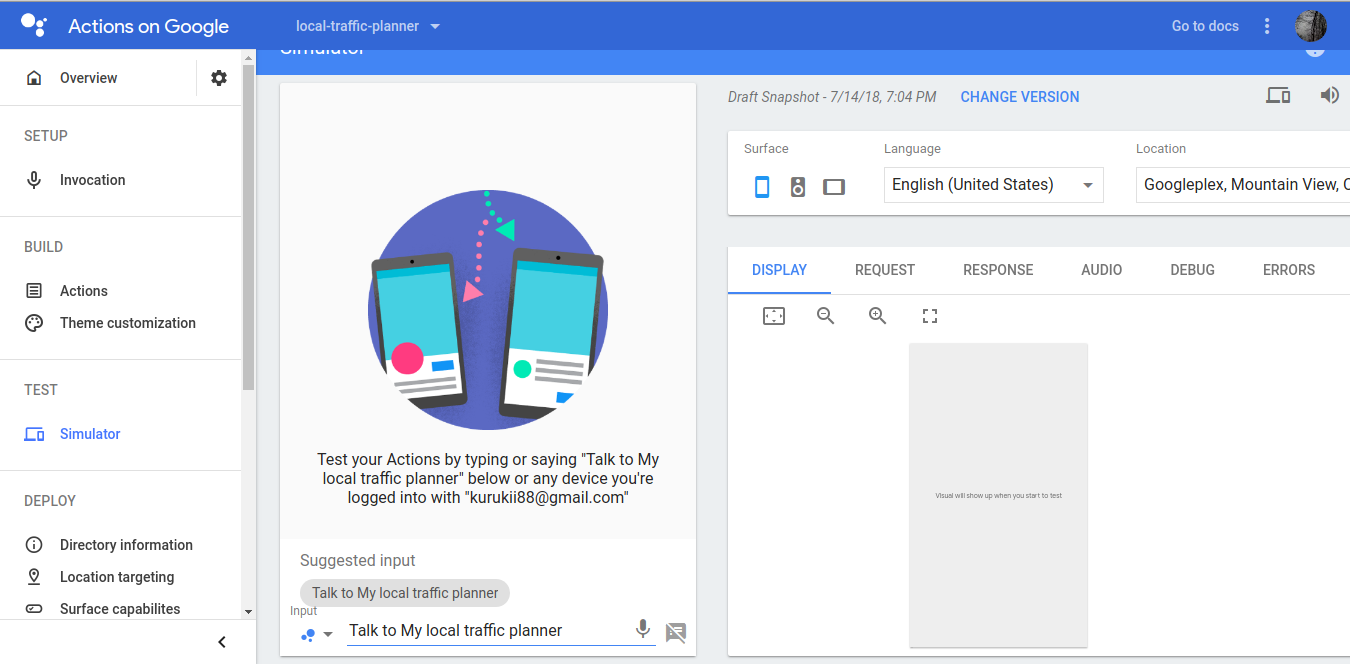Open Location targeting in the sidebar
Screen dimensions: 1350x664
[117, 577]
